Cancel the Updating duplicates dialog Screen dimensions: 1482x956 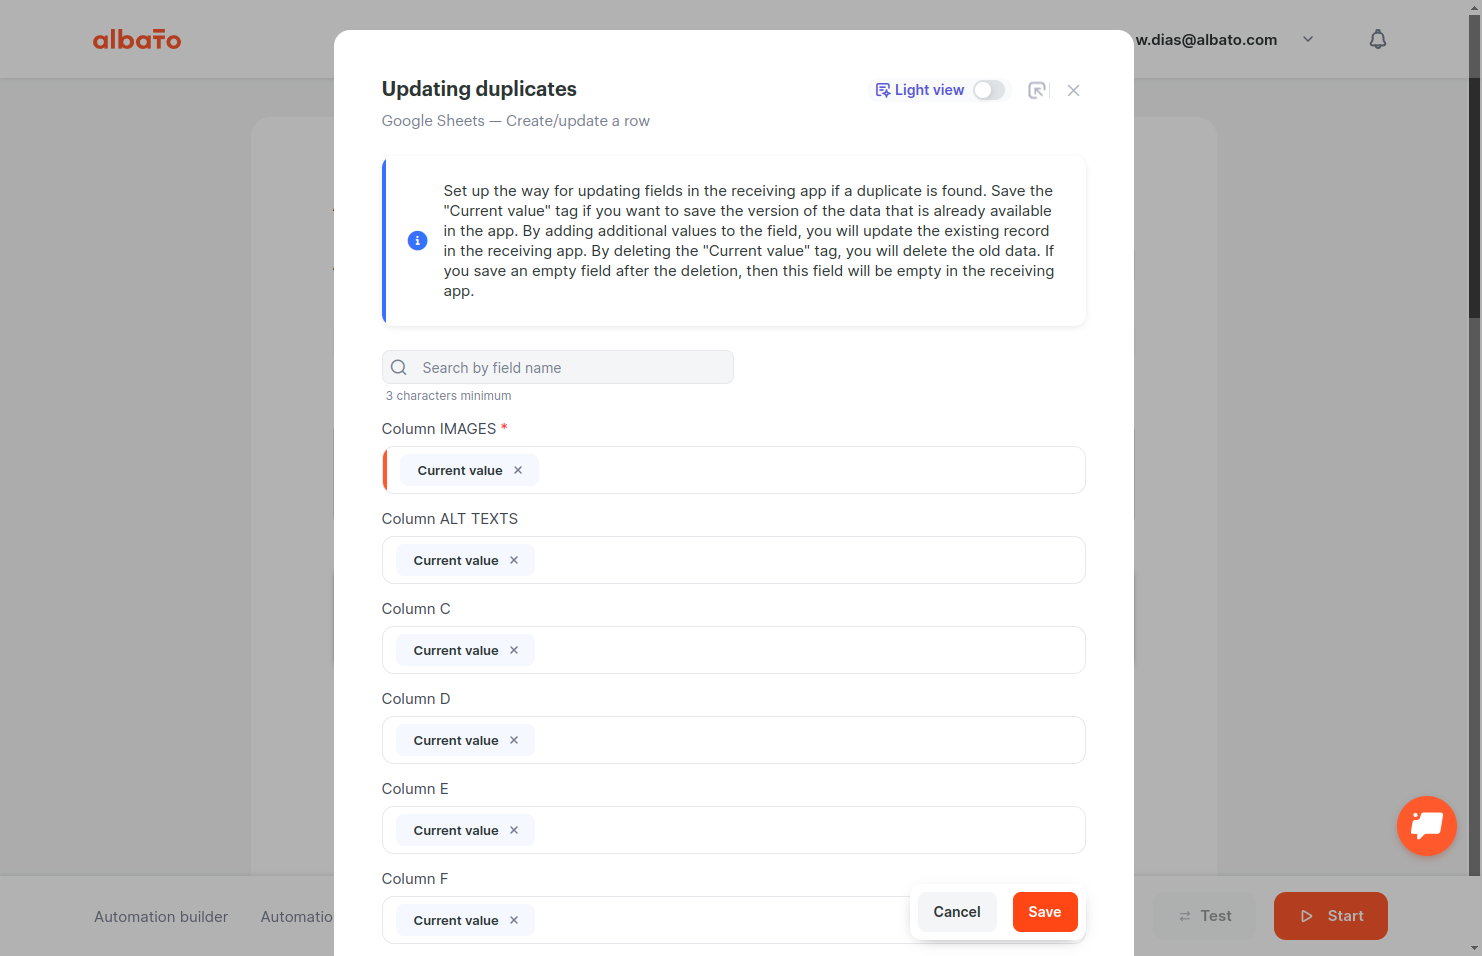pos(957,912)
